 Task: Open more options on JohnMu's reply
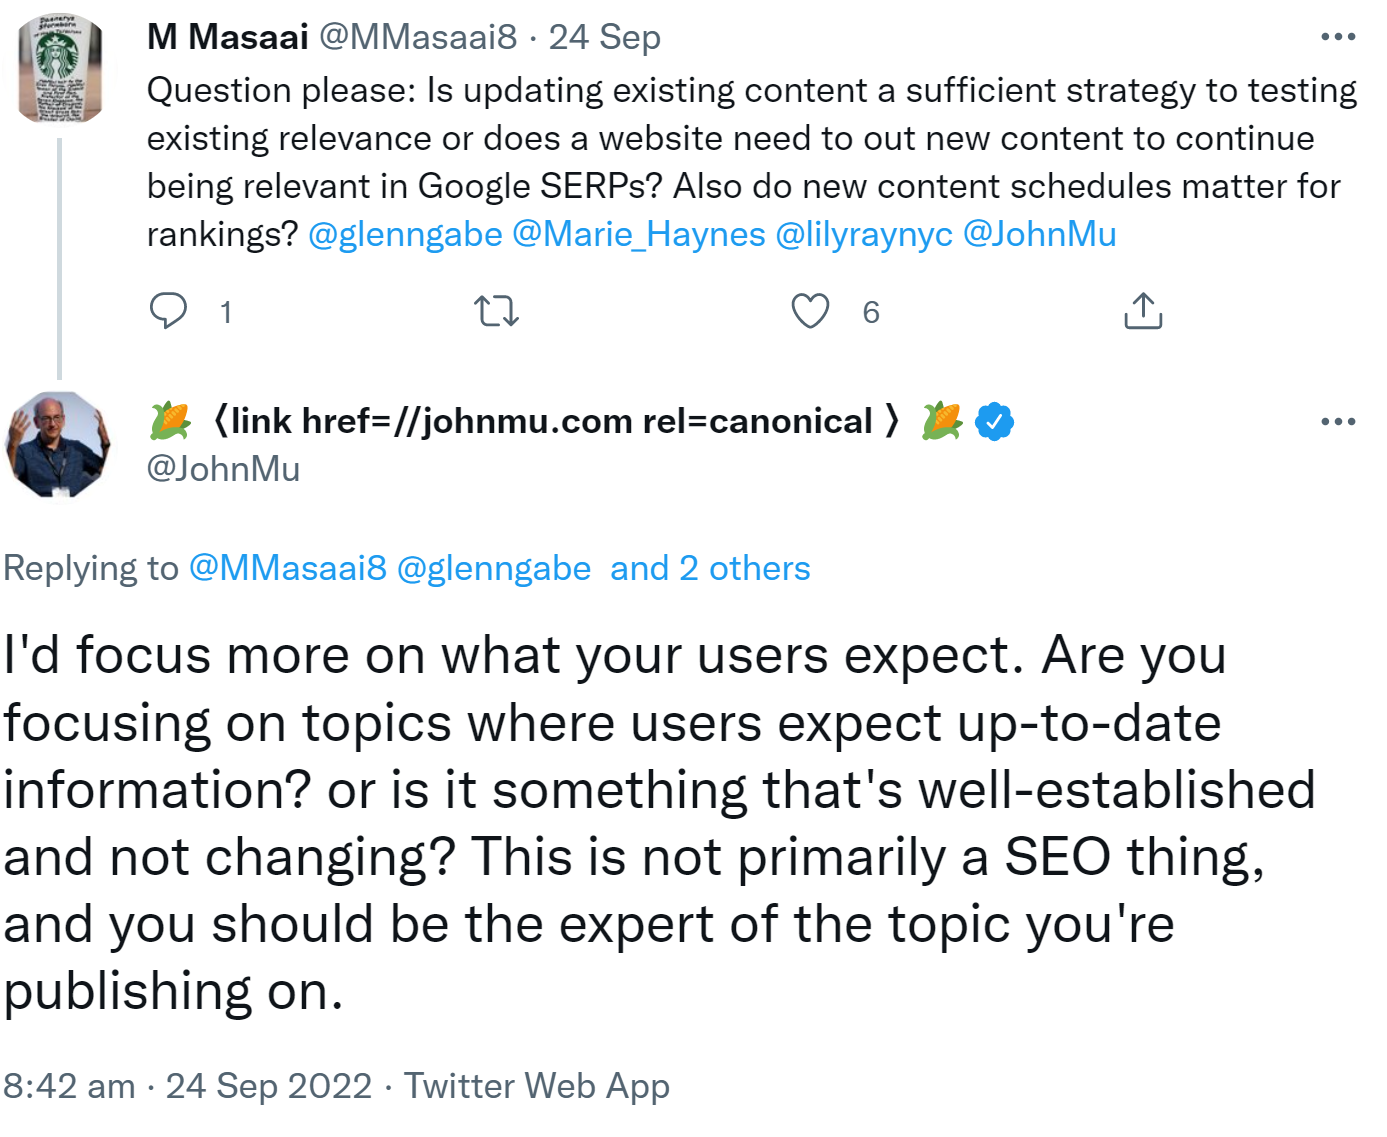pos(1337,421)
